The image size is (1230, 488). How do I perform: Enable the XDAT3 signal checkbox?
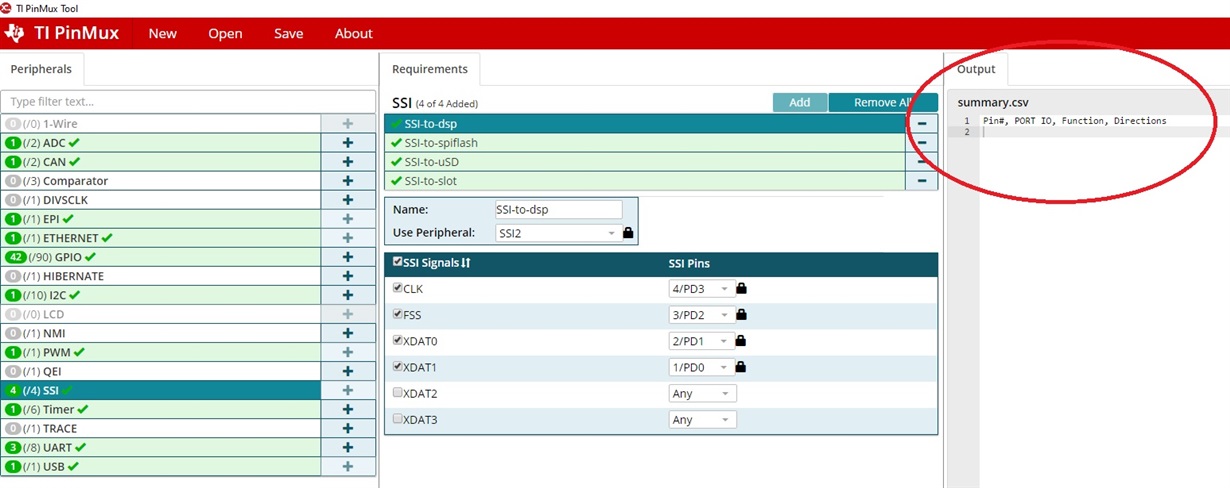click(x=398, y=419)
